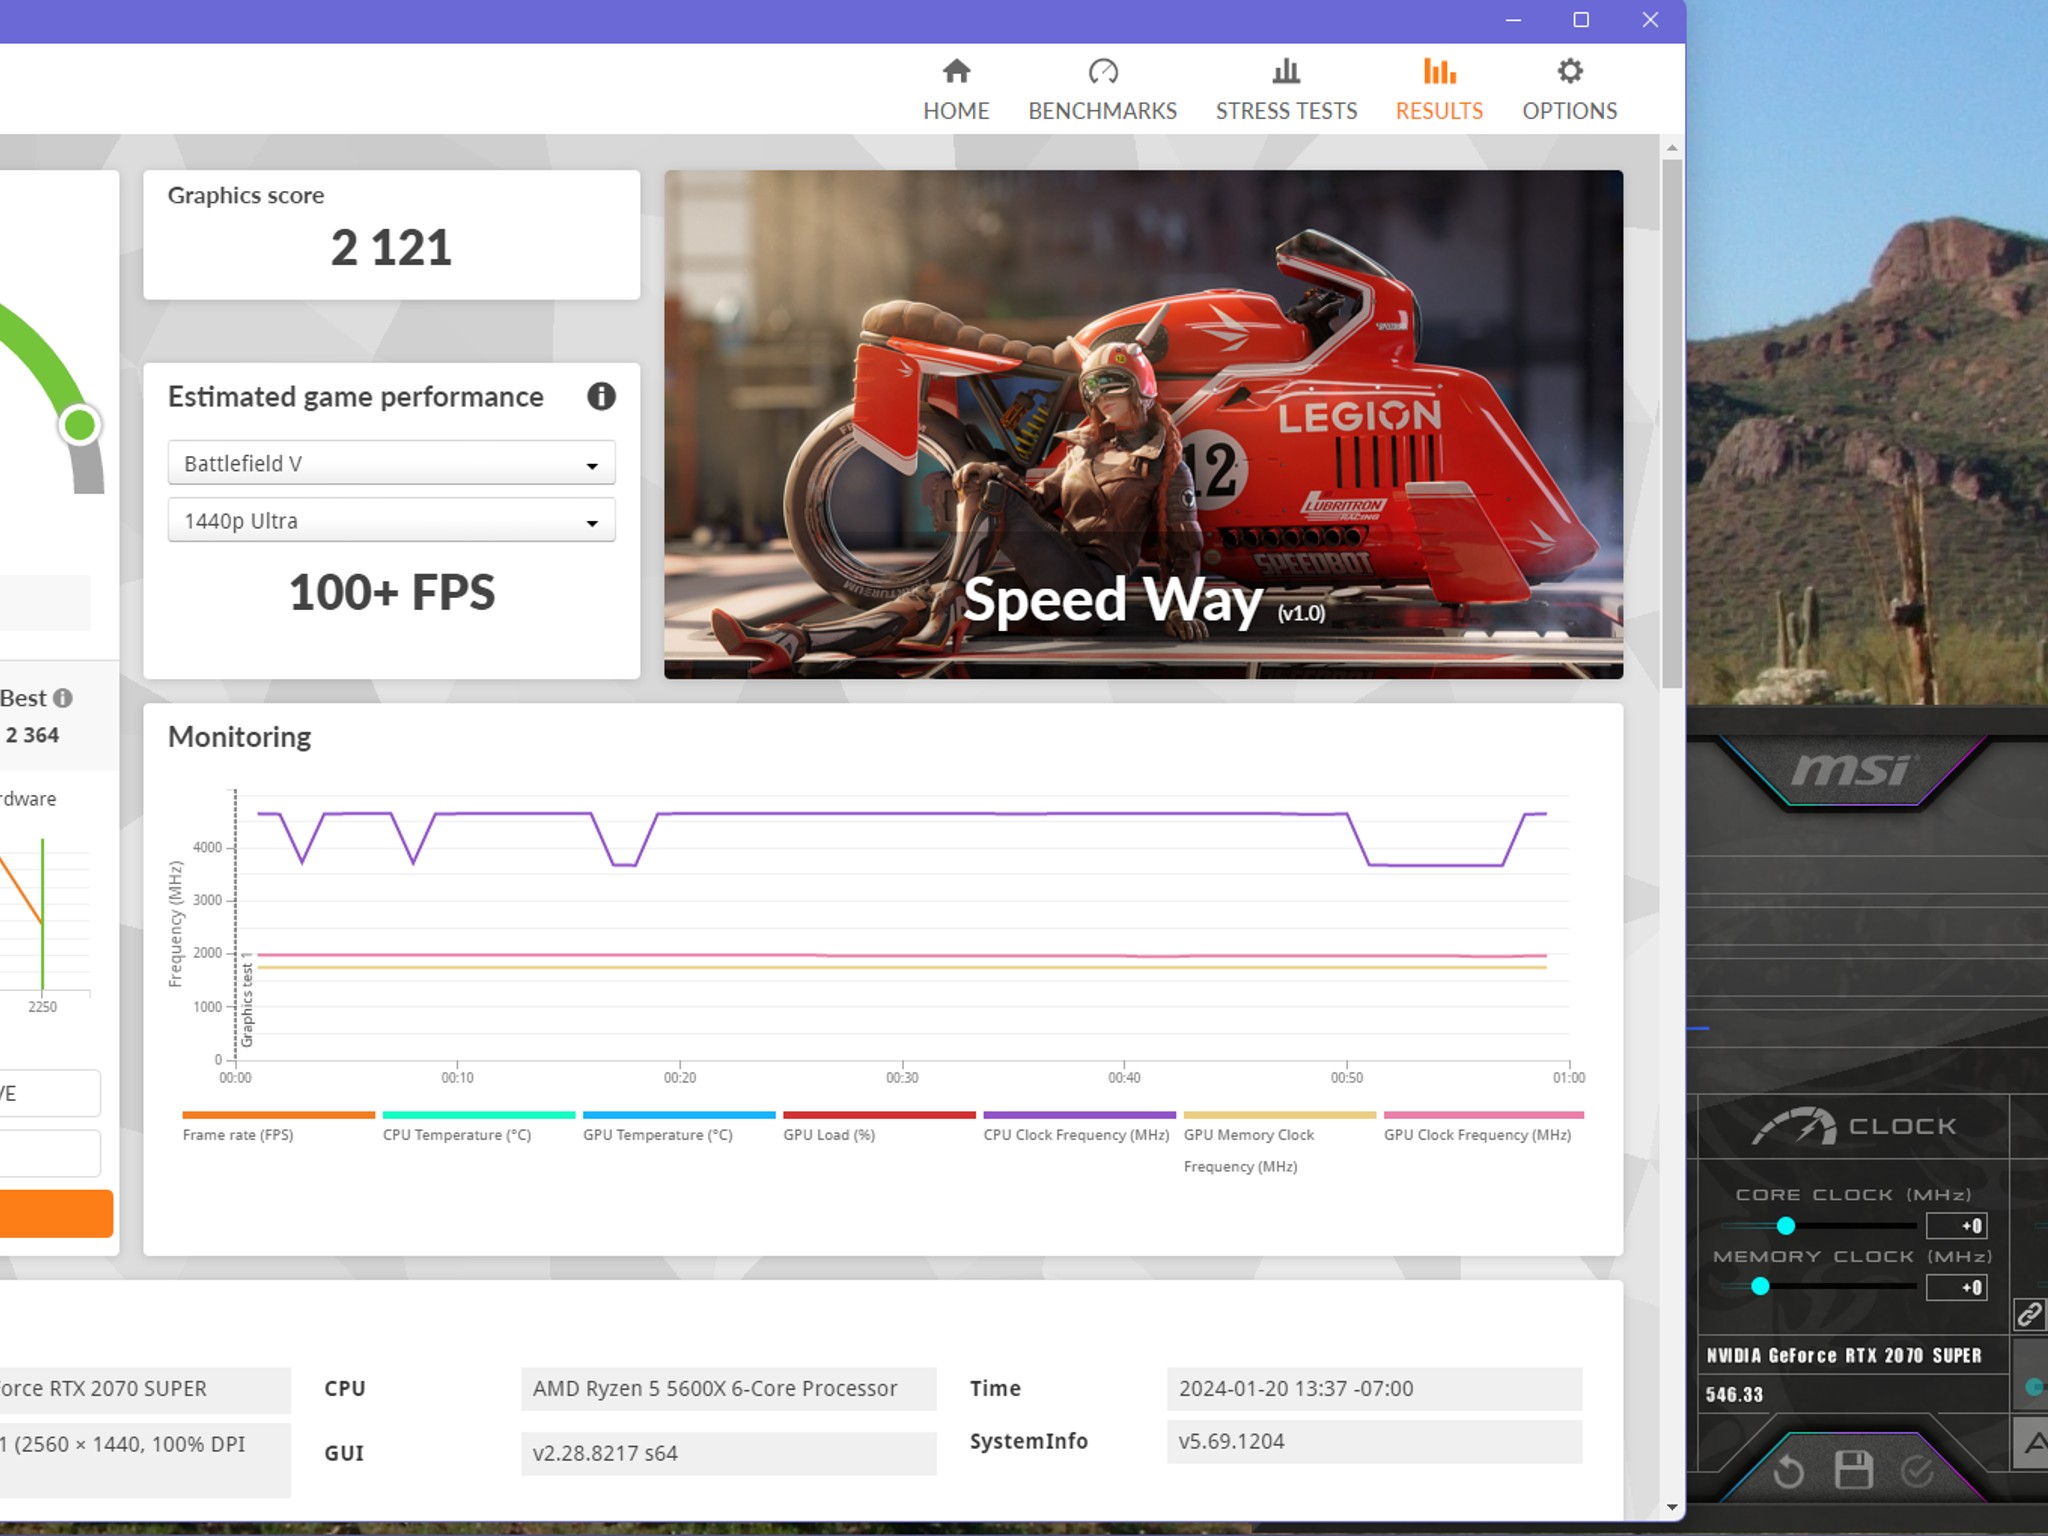This screenshot has width=2048, height=1536.
Task: Close the 3DMark window
Action: click(x=1650, y=20)
